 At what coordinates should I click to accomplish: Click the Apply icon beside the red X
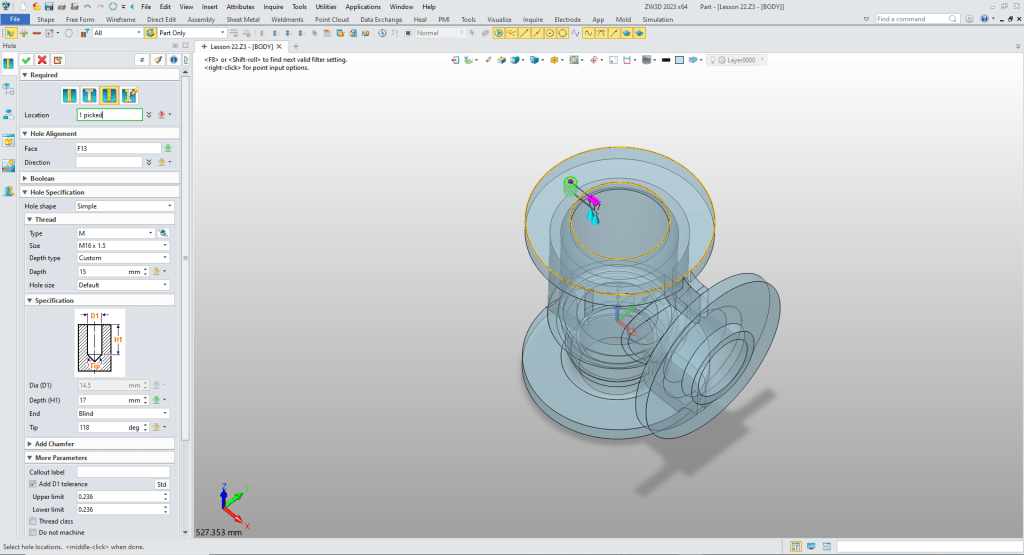(57, 60)
